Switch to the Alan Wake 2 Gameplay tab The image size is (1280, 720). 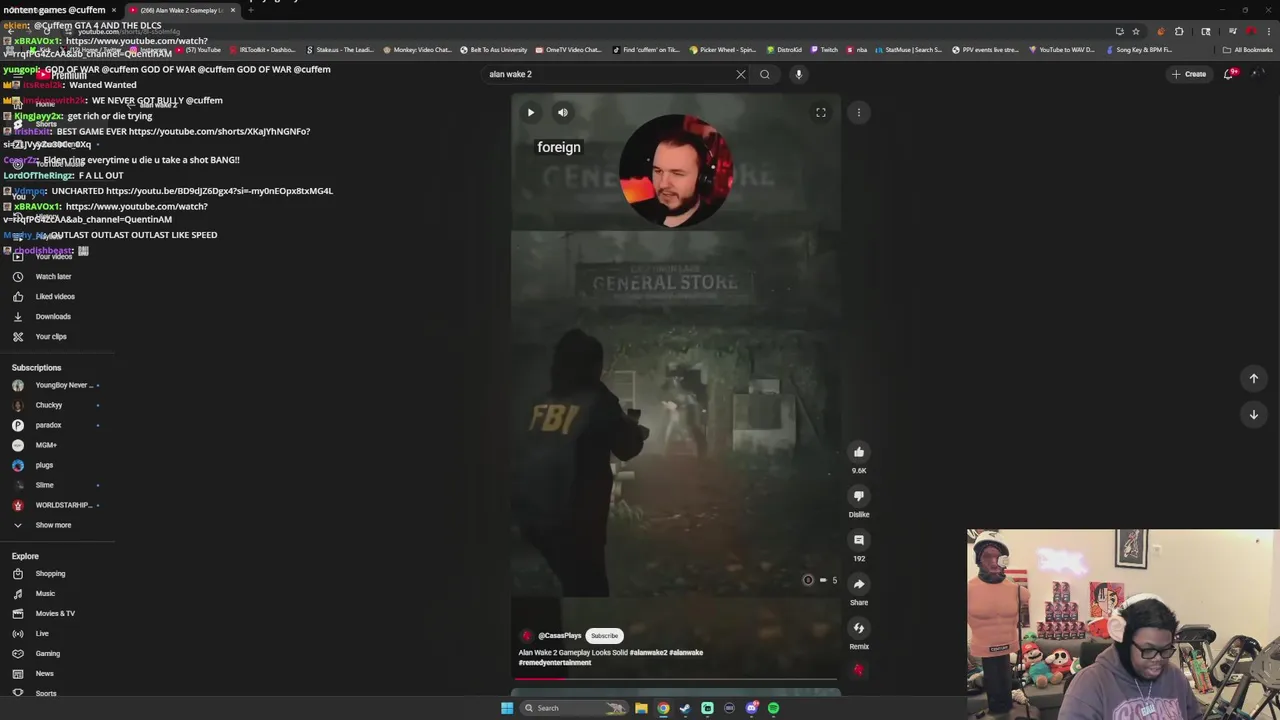coord(180,10)
